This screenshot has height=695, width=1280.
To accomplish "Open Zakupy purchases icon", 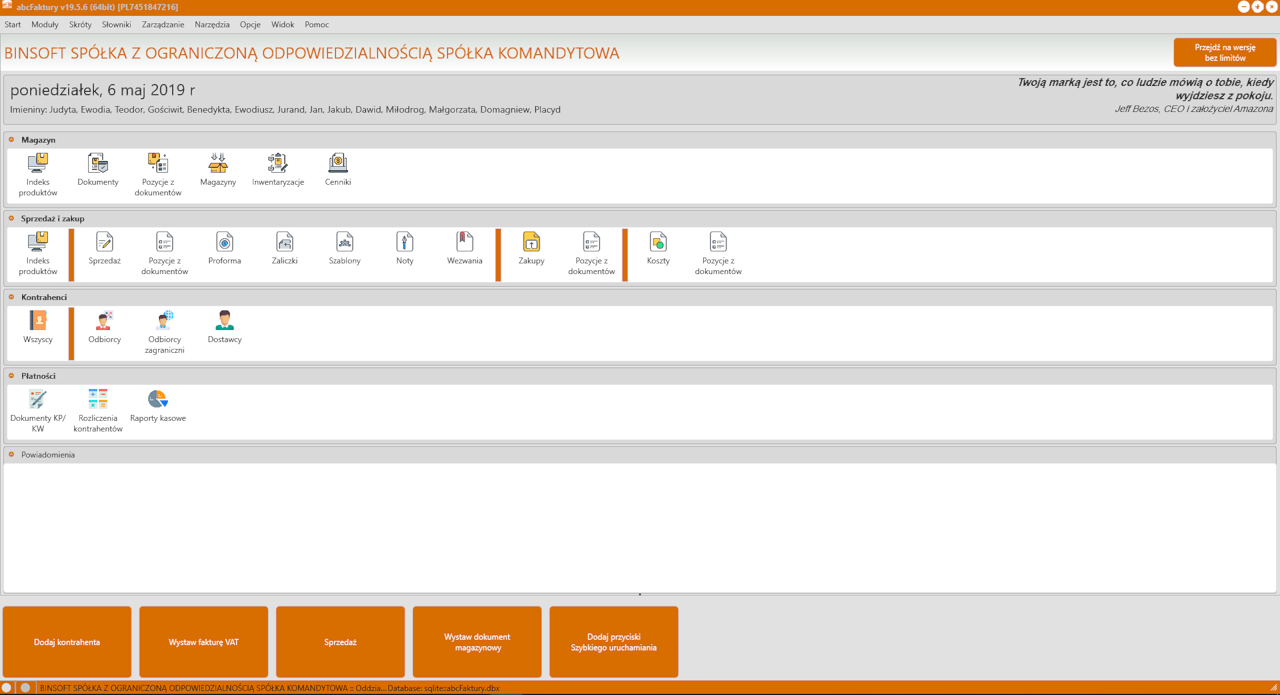I will tap(531, 248).
